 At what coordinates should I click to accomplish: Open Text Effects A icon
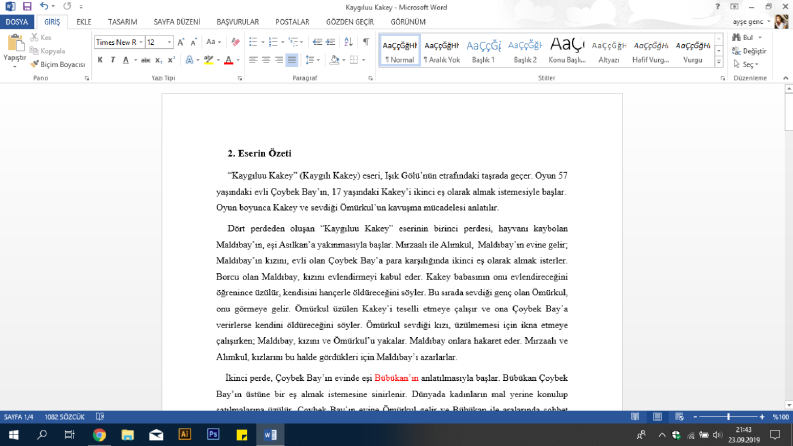coord(189,60)
